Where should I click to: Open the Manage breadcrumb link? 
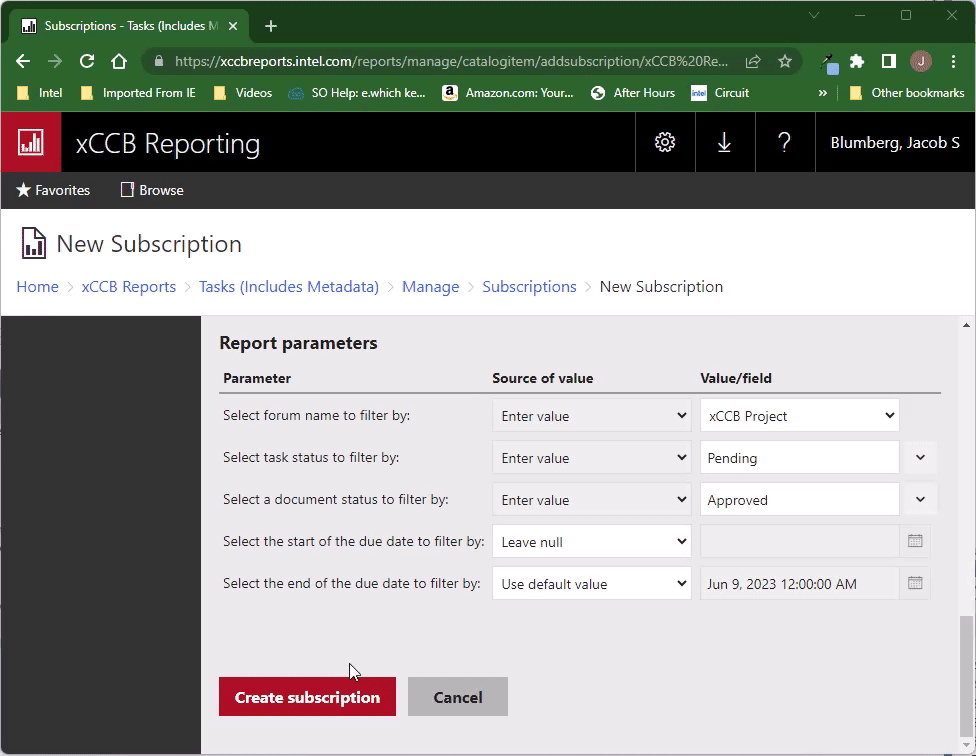point(430,286)
